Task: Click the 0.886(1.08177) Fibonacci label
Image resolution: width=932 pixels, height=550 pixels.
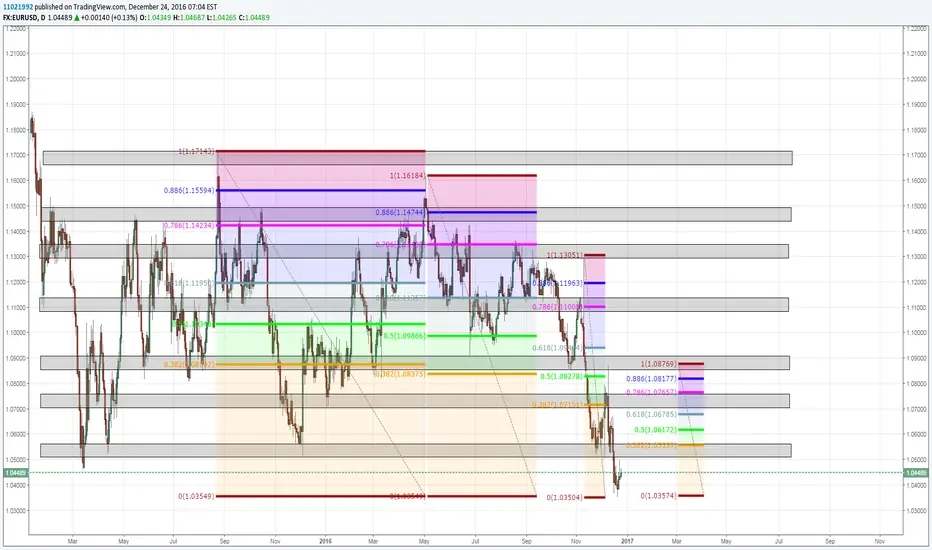Action: 651,379
